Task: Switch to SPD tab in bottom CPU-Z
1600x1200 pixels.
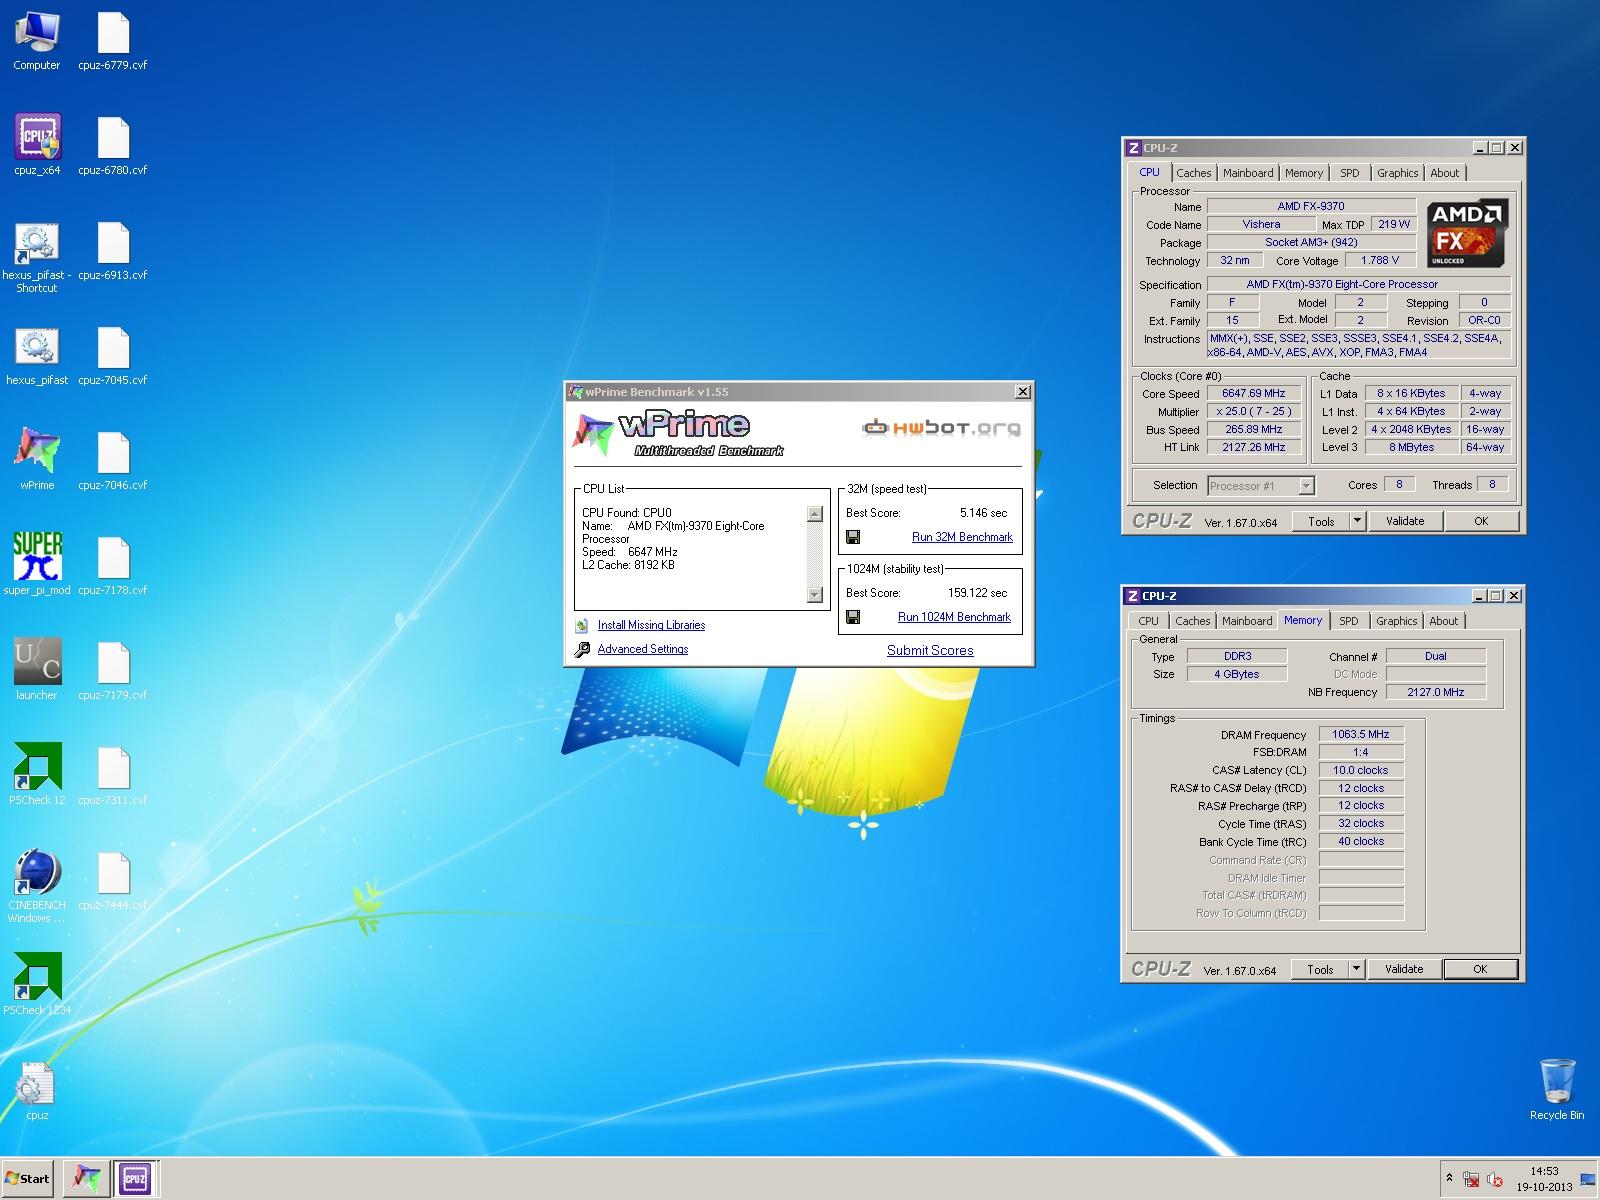Action: pos(1349,621)
